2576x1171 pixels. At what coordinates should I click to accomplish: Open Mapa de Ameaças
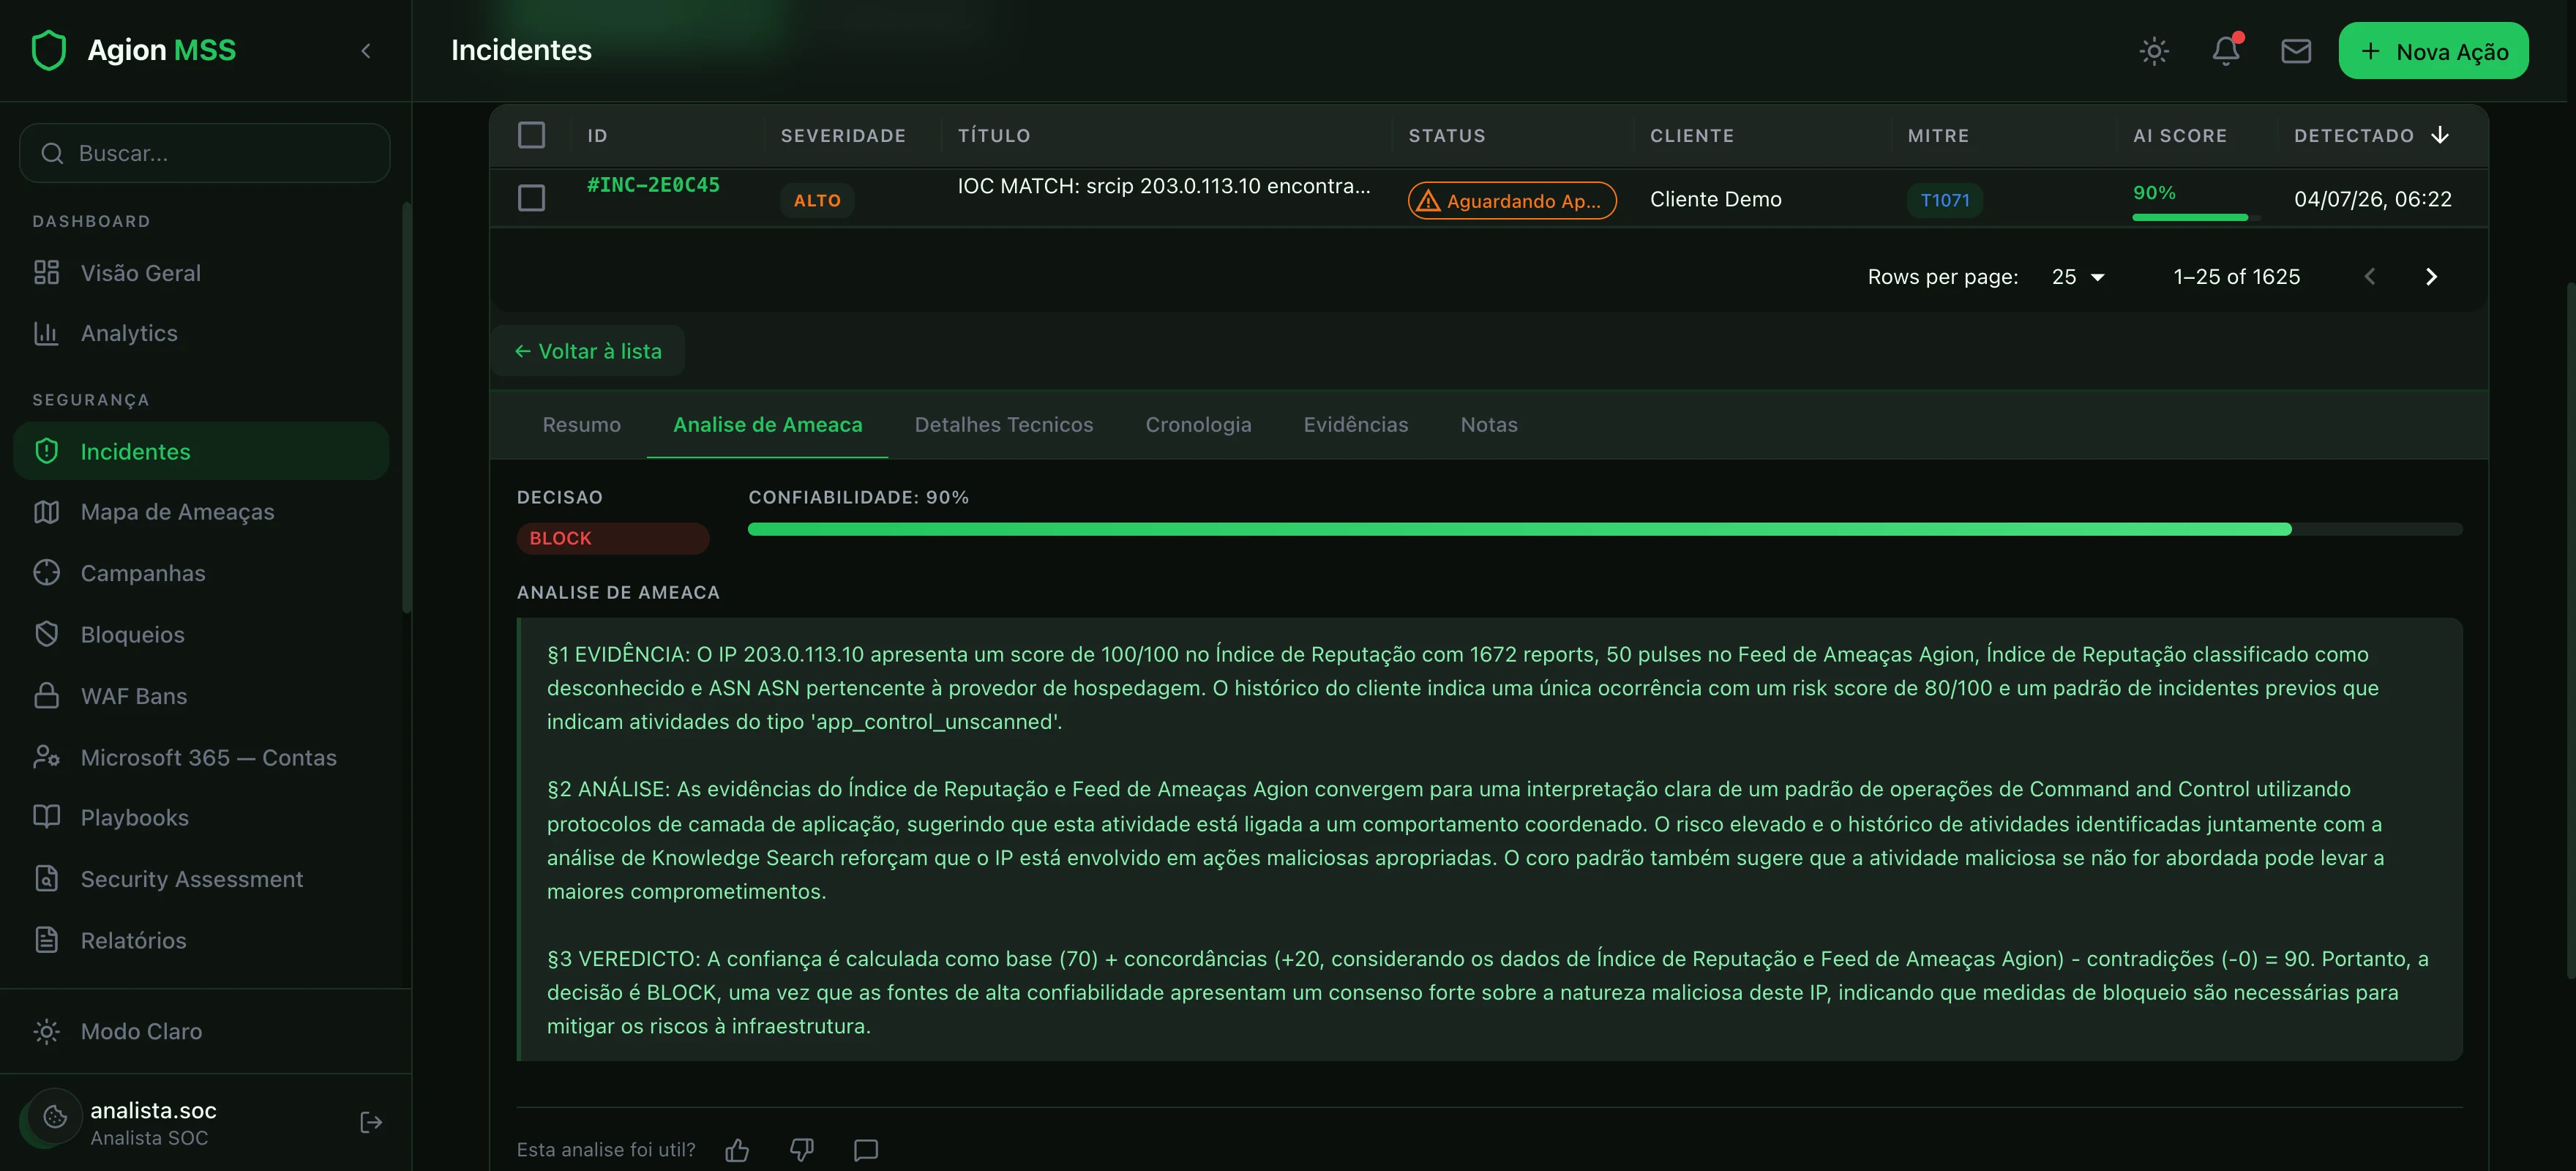200,512
